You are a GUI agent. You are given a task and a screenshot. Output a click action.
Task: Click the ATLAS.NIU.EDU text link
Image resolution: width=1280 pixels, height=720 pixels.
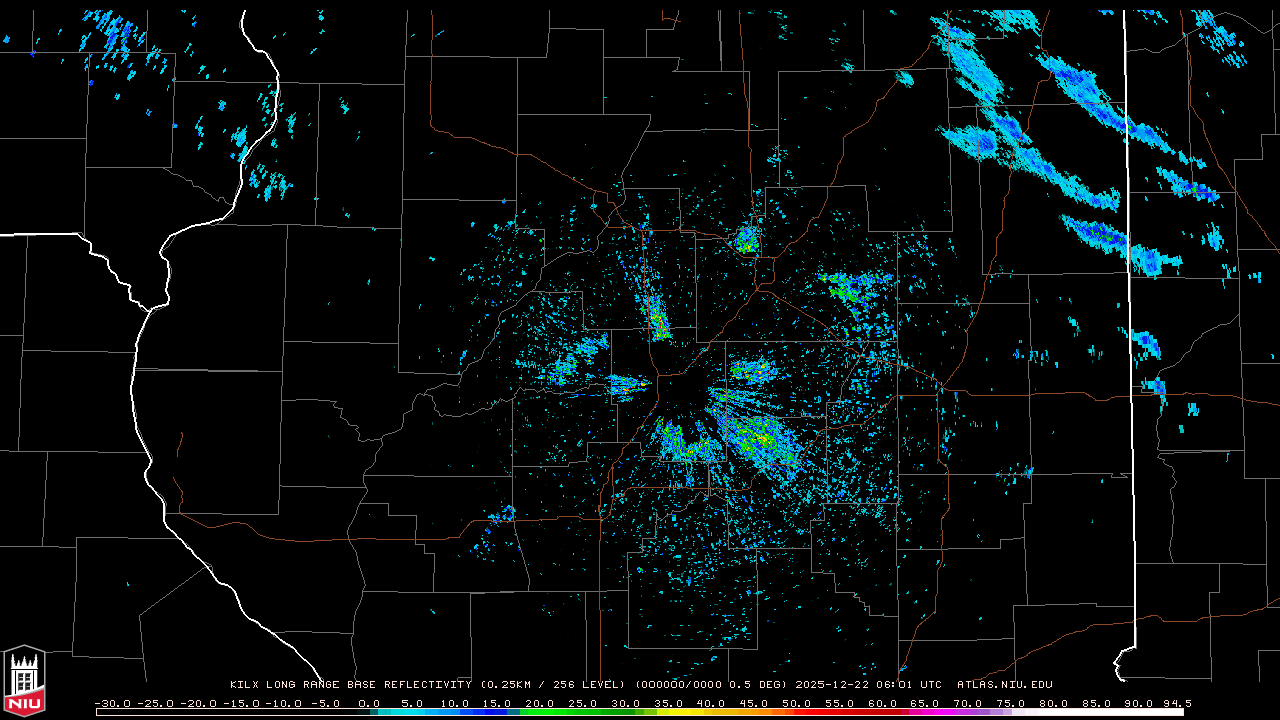point(1004,685)
